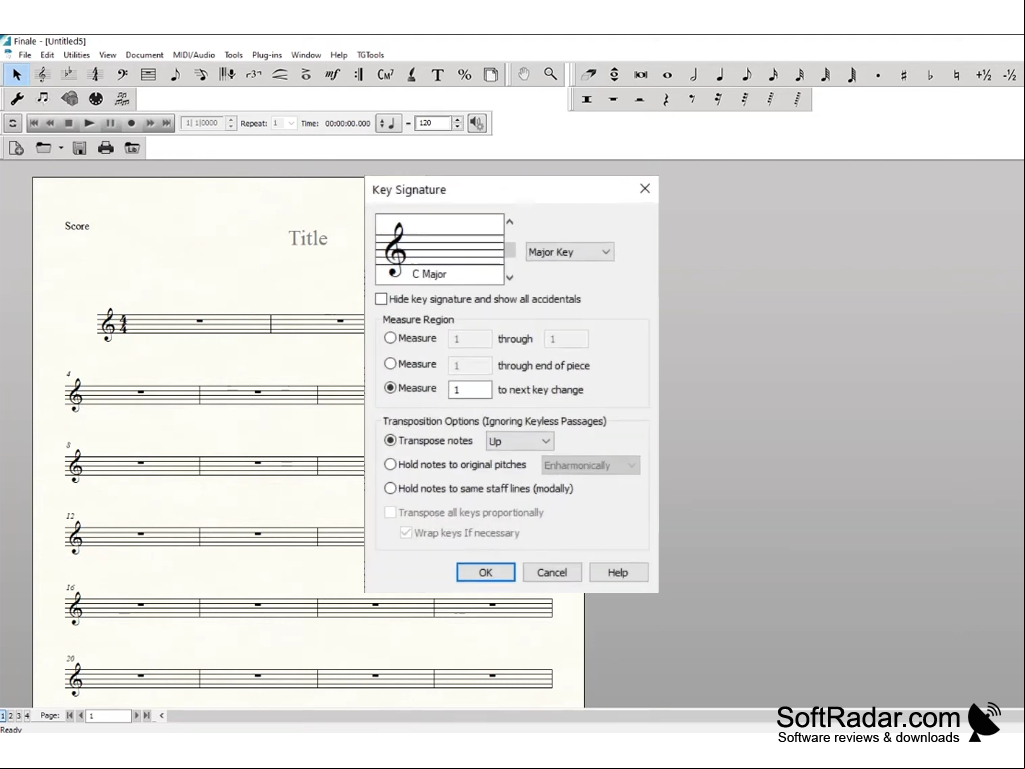
Task: Select the Selection (arrow) tool
Action: point(16,75)
